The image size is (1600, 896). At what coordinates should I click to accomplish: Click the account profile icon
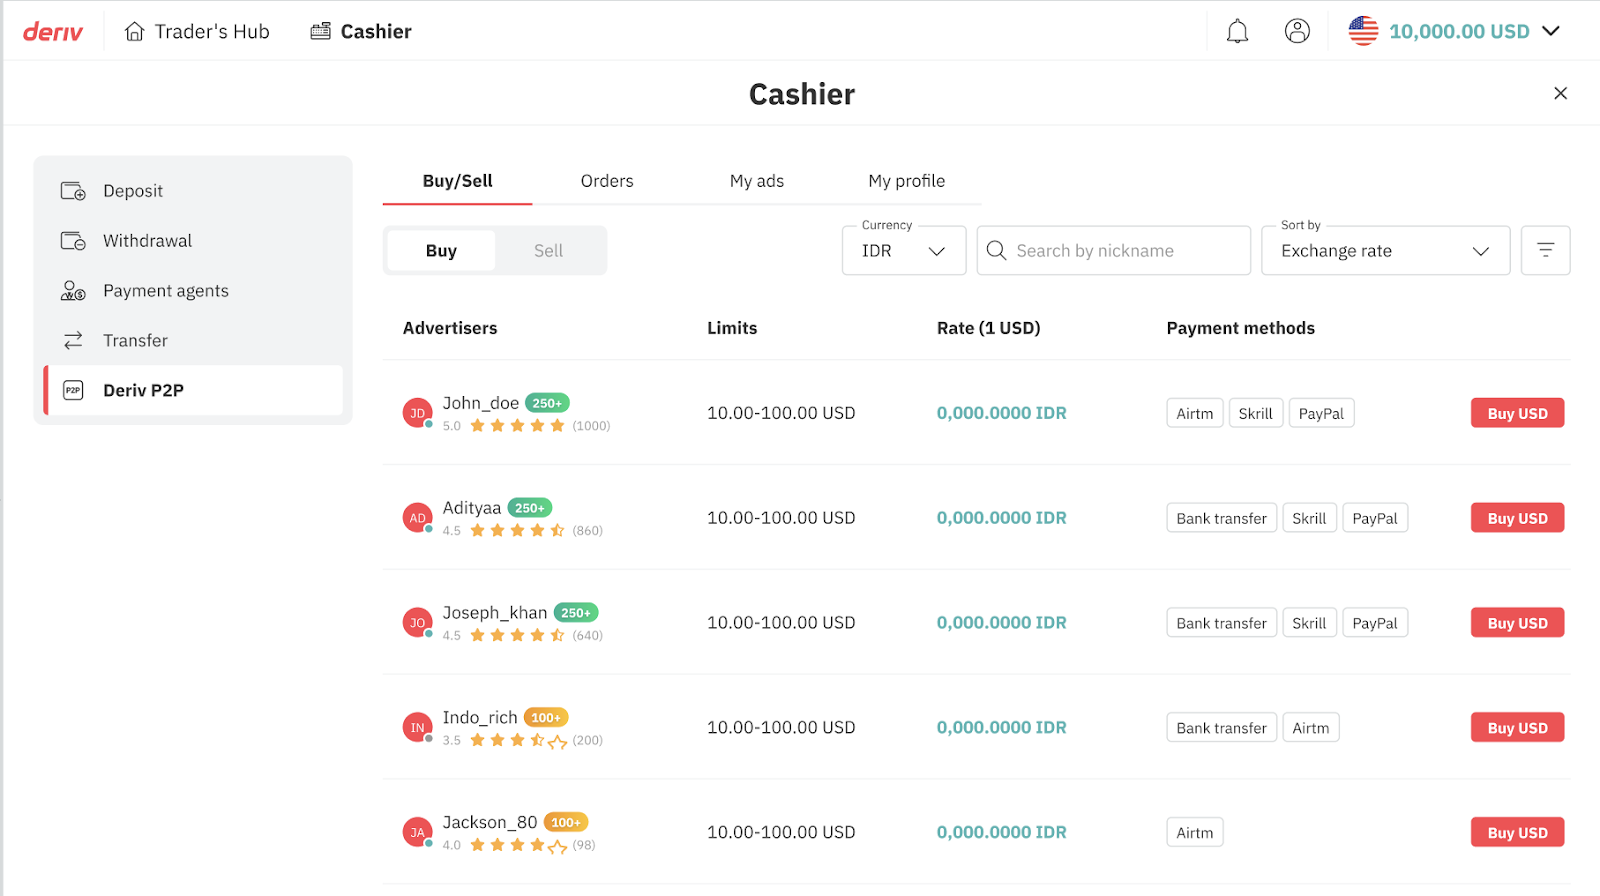click(1297, 31)
